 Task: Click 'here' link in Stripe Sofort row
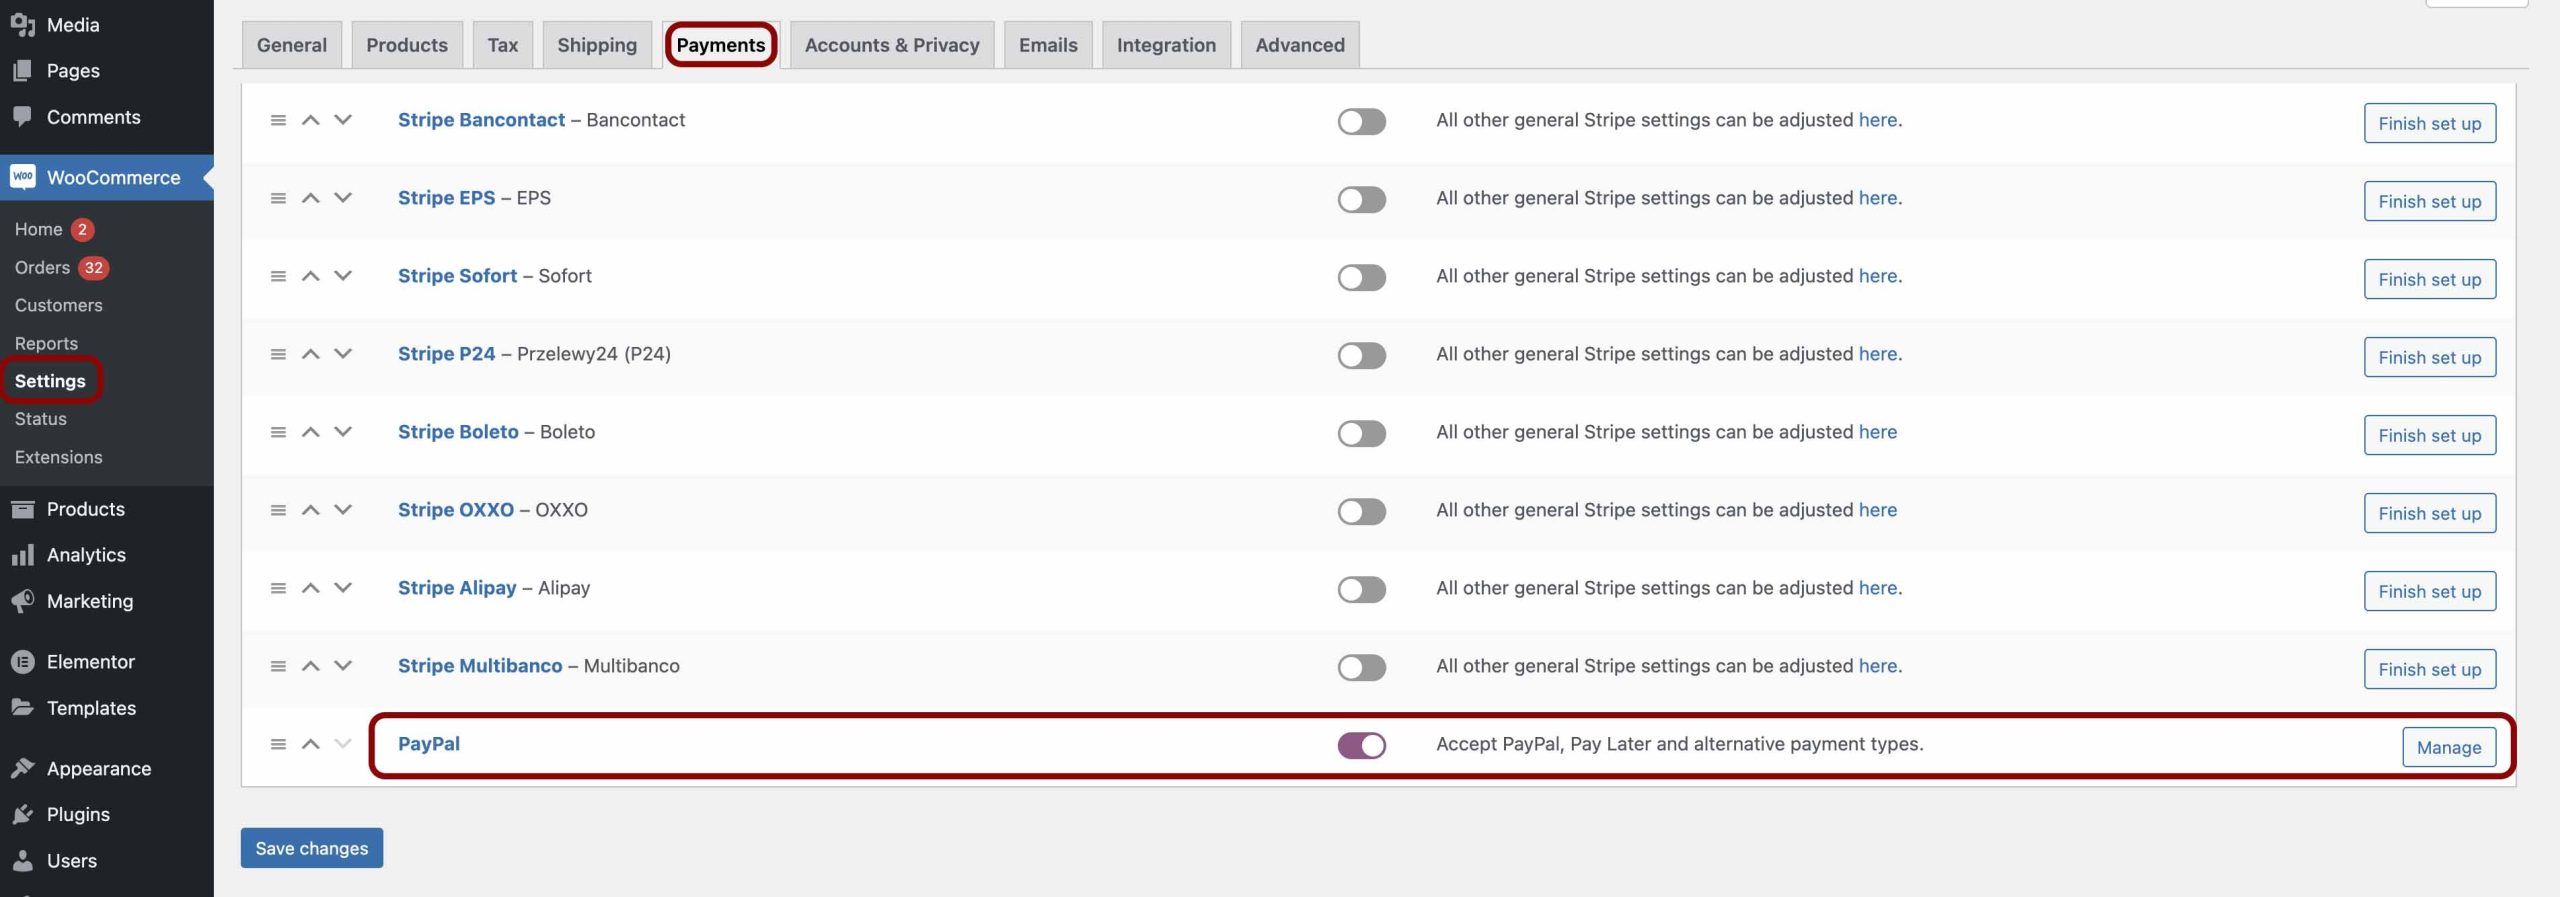click(1878, 276)
